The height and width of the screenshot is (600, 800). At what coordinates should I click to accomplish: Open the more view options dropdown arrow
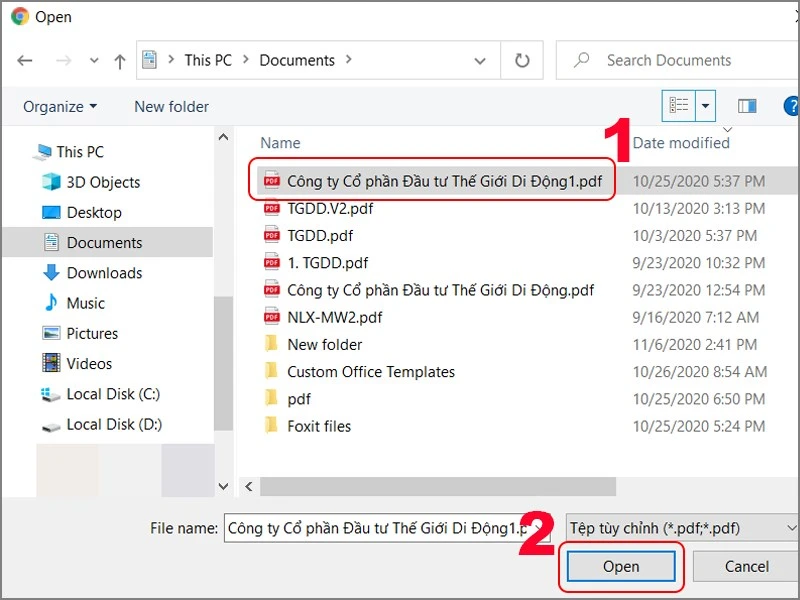pos(705,106)
